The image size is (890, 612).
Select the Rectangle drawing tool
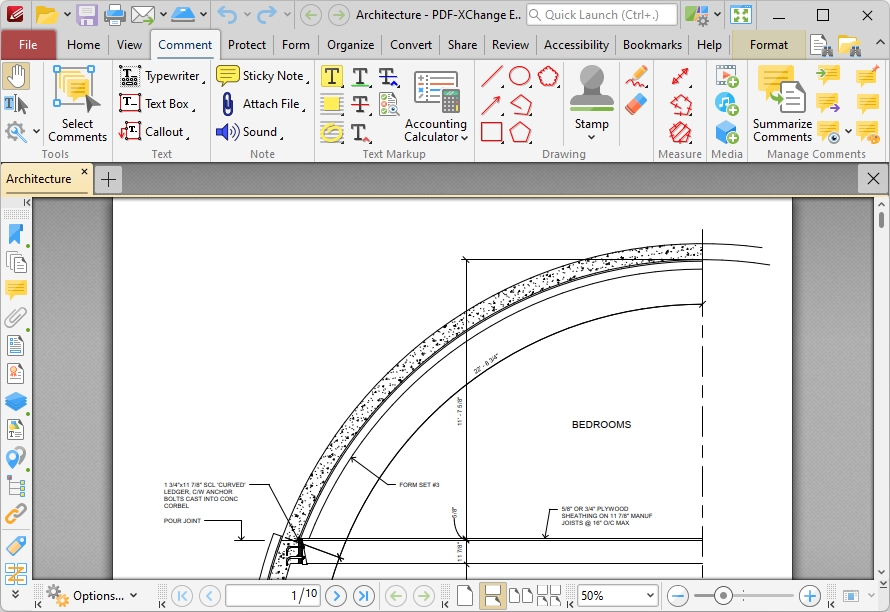click(x=492, y=132)
